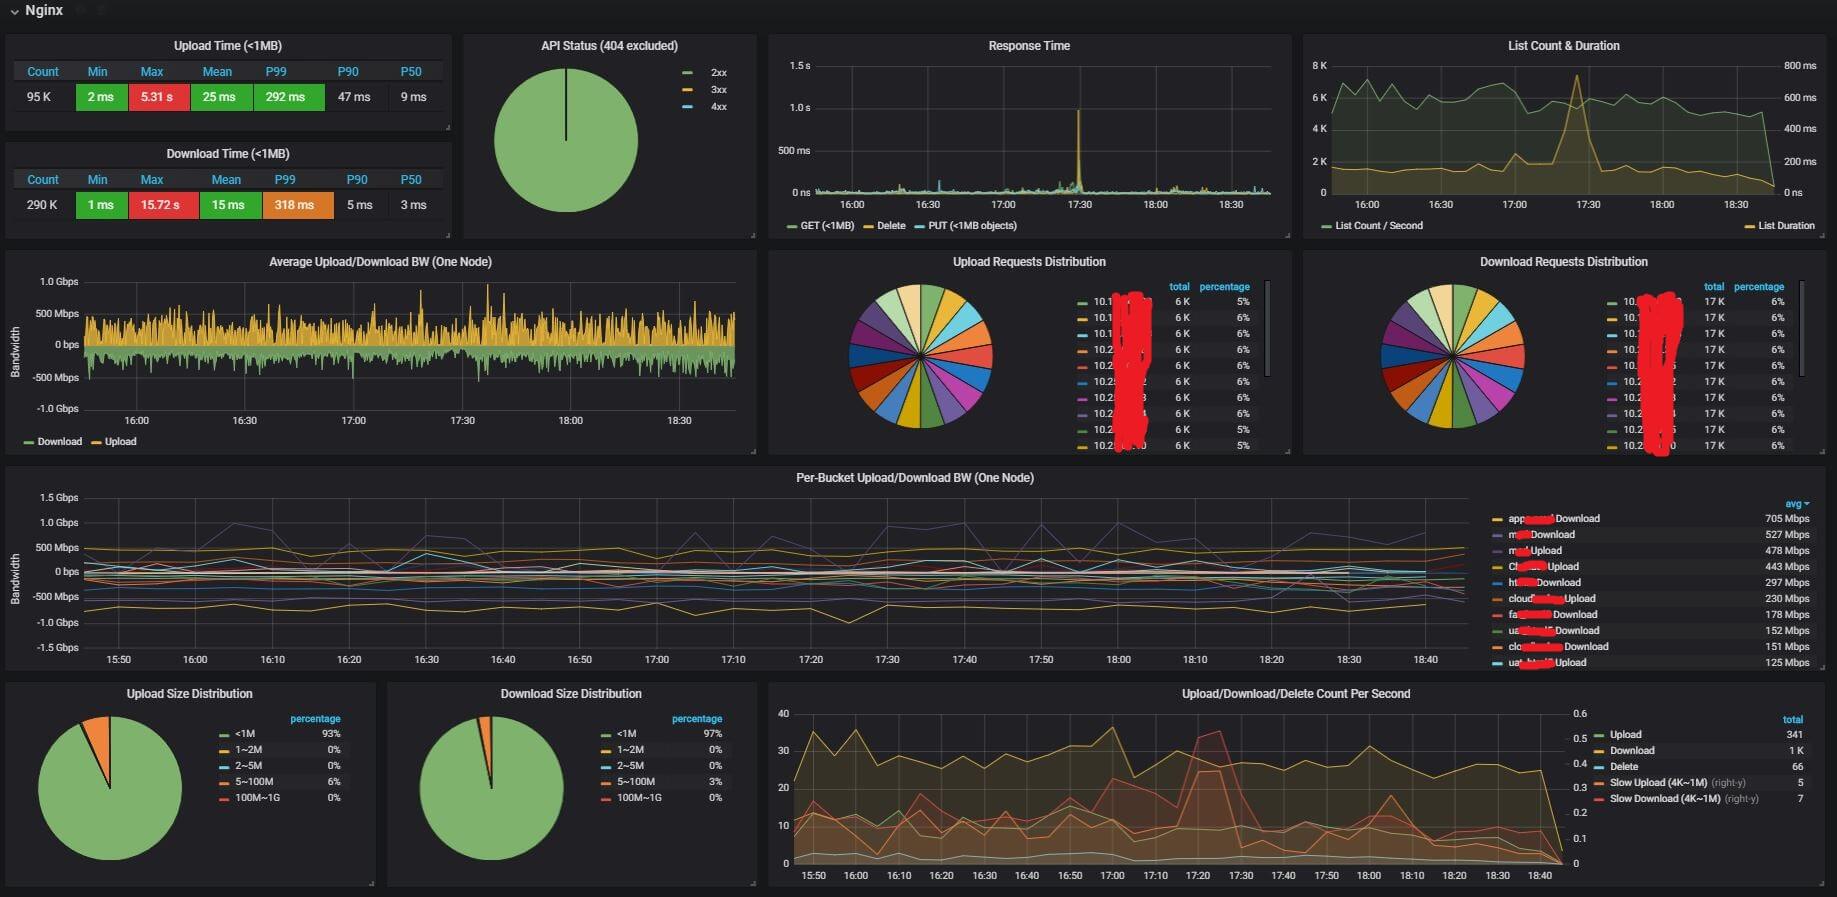
Task: Open the Response Time panel title menu
Action: (1028, 46)
